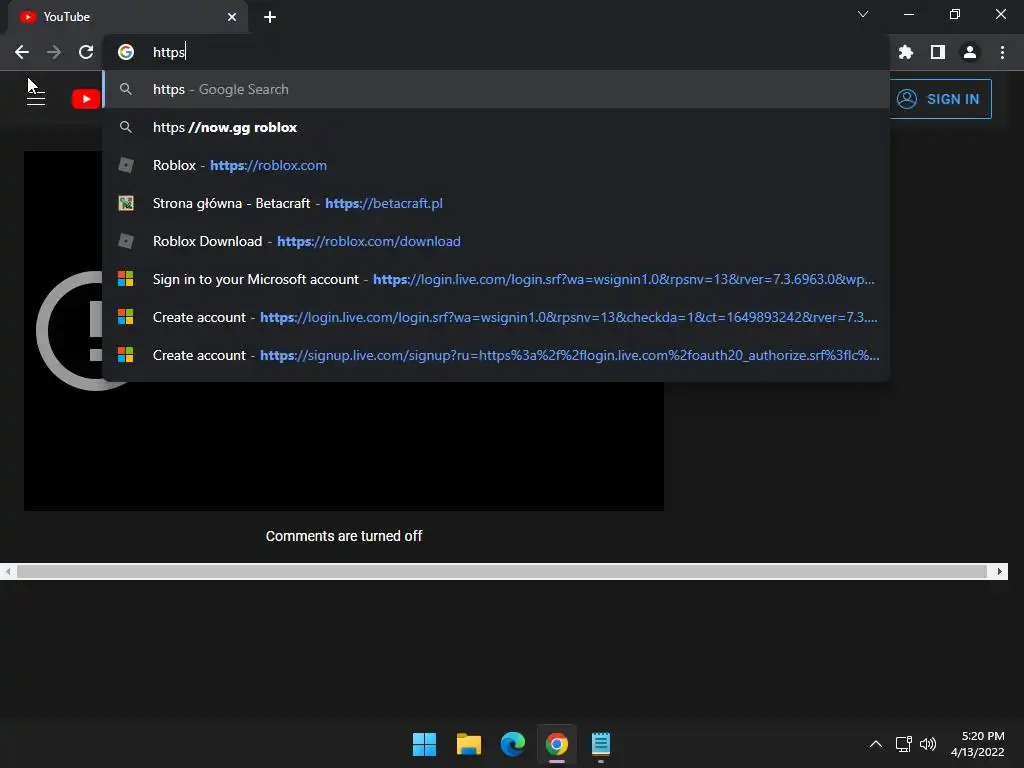Select 'Sign in to your Microsoft account' suggestion
This screenshot has height=768, width=1024.
point(496,279)
